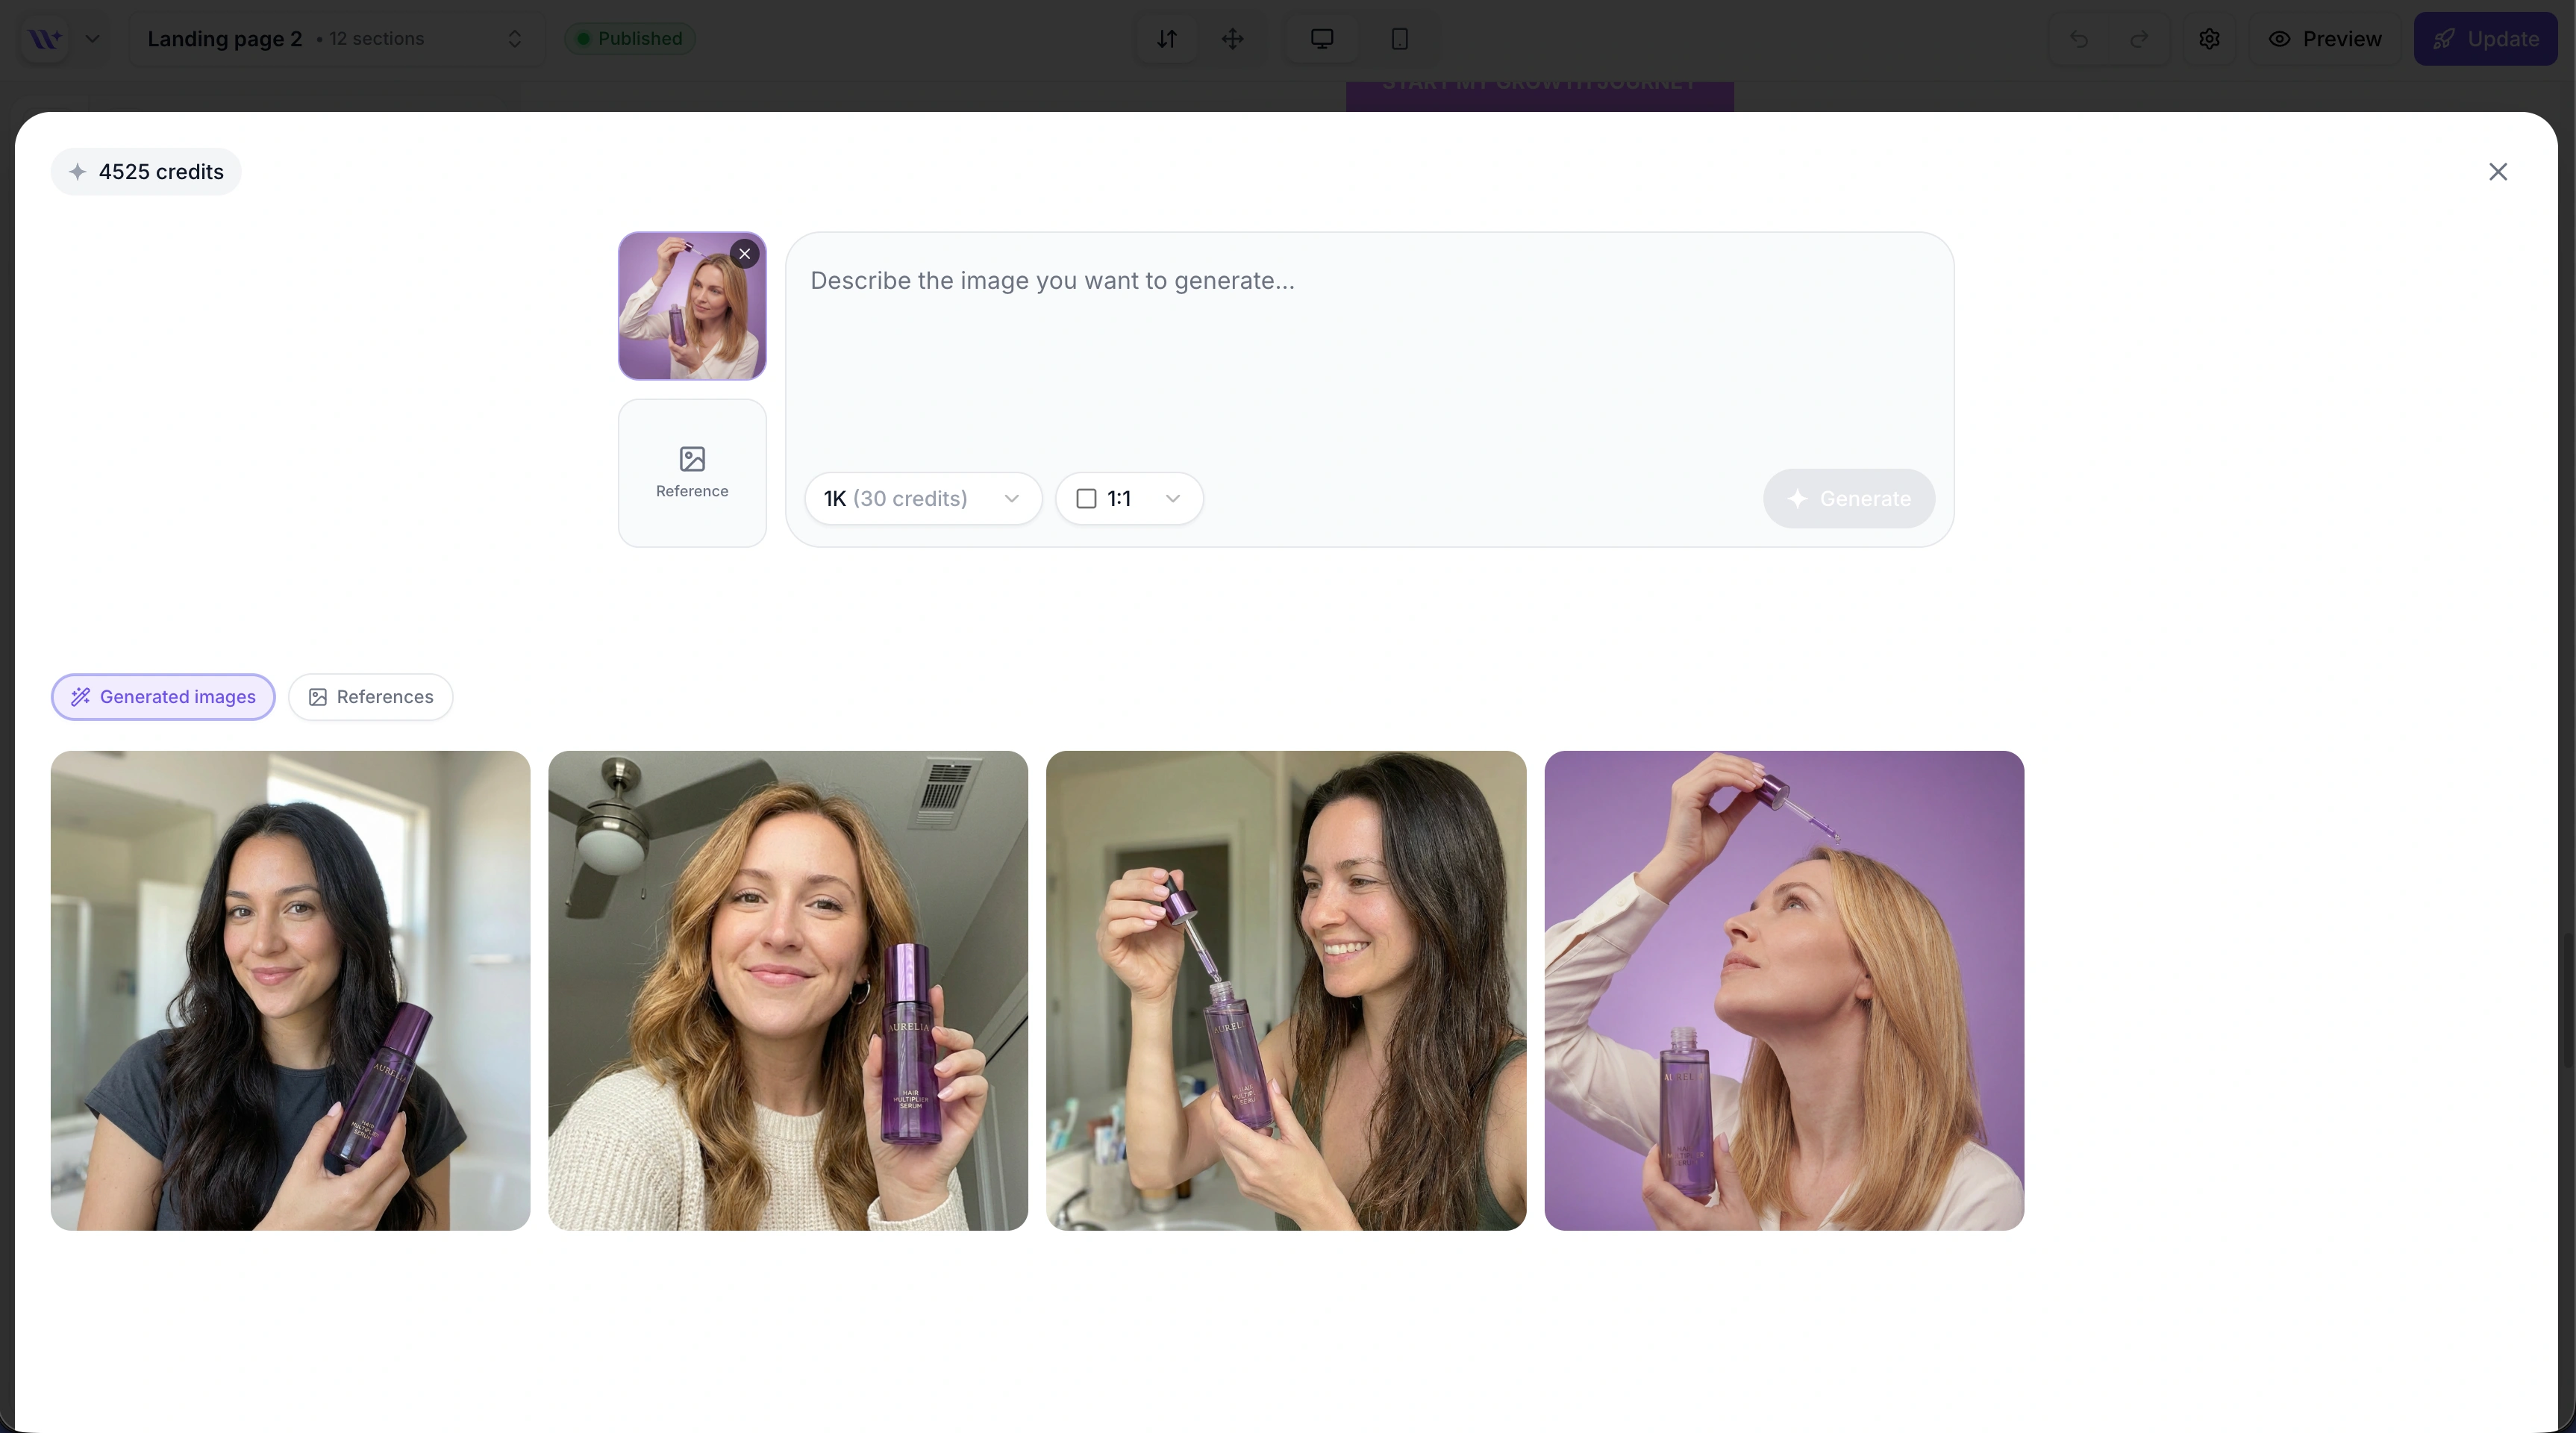Viewport: 2576px width, 1433px height.
Task: Click the reorder sections arrows icon
Action: point(1167,39)
